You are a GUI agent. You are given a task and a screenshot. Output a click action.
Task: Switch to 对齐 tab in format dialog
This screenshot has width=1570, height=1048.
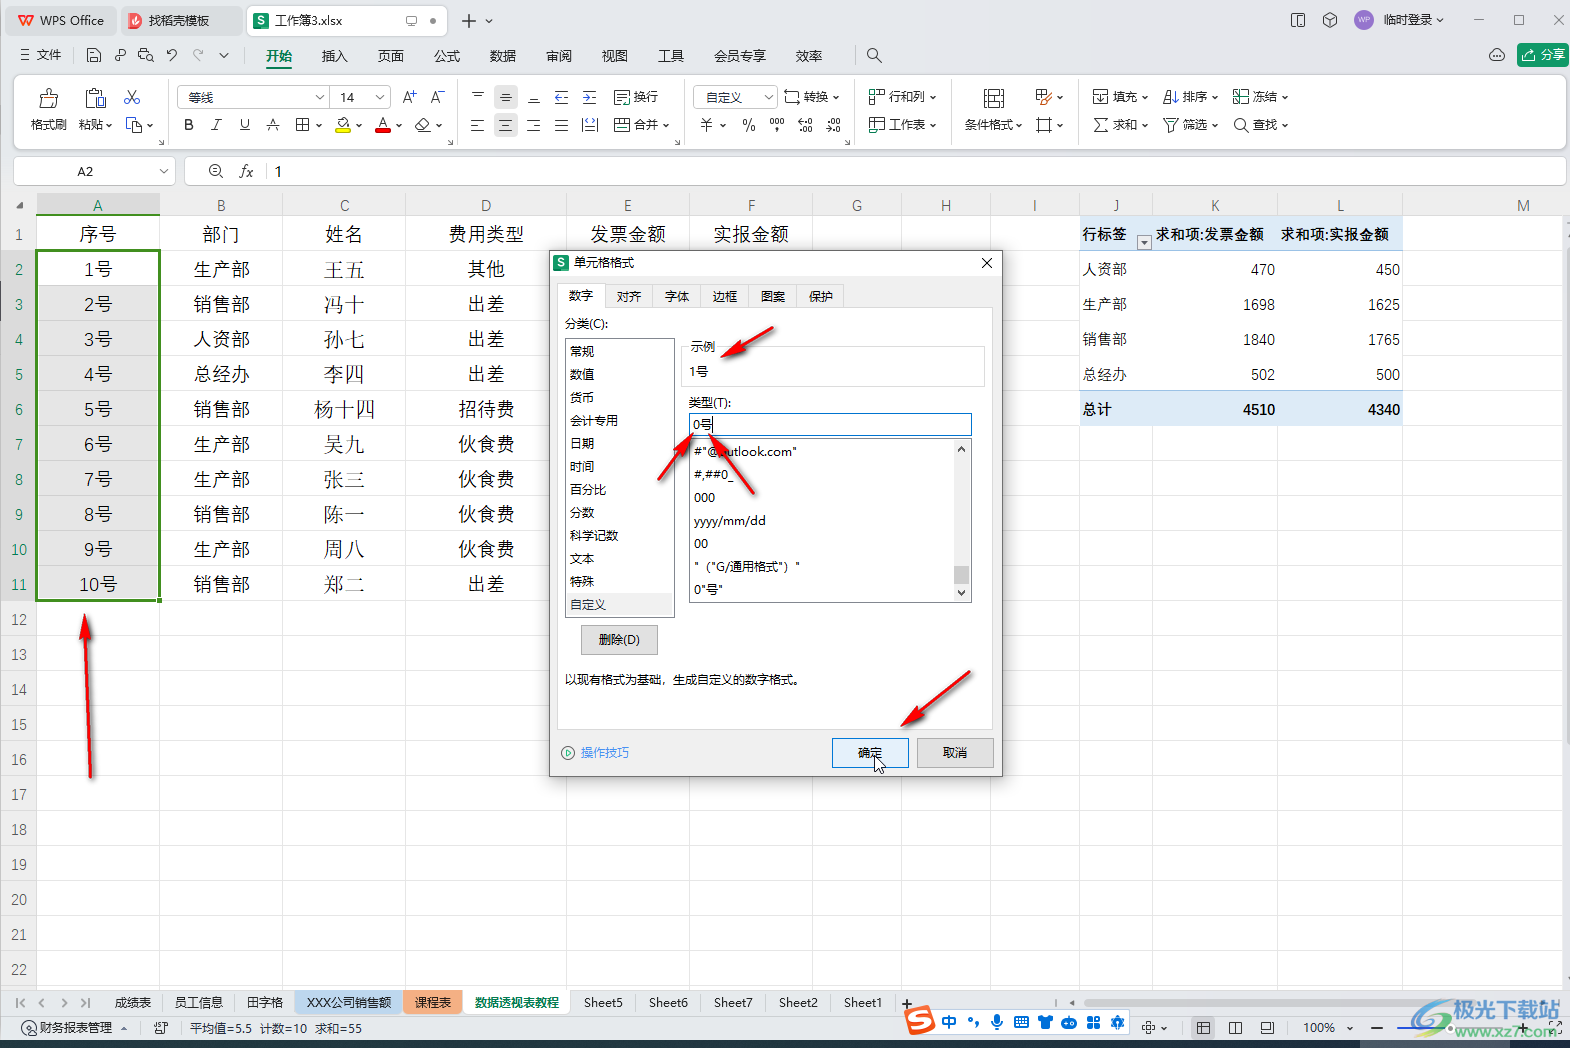[629, 296]
